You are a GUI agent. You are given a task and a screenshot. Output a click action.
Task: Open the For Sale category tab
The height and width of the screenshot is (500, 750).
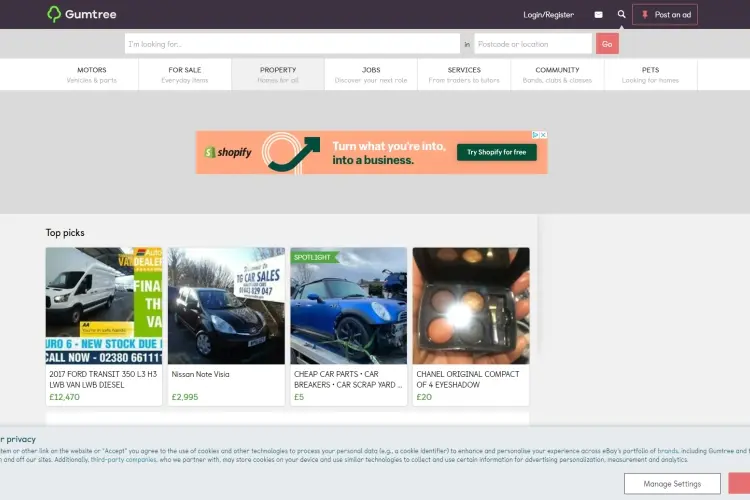185,75
